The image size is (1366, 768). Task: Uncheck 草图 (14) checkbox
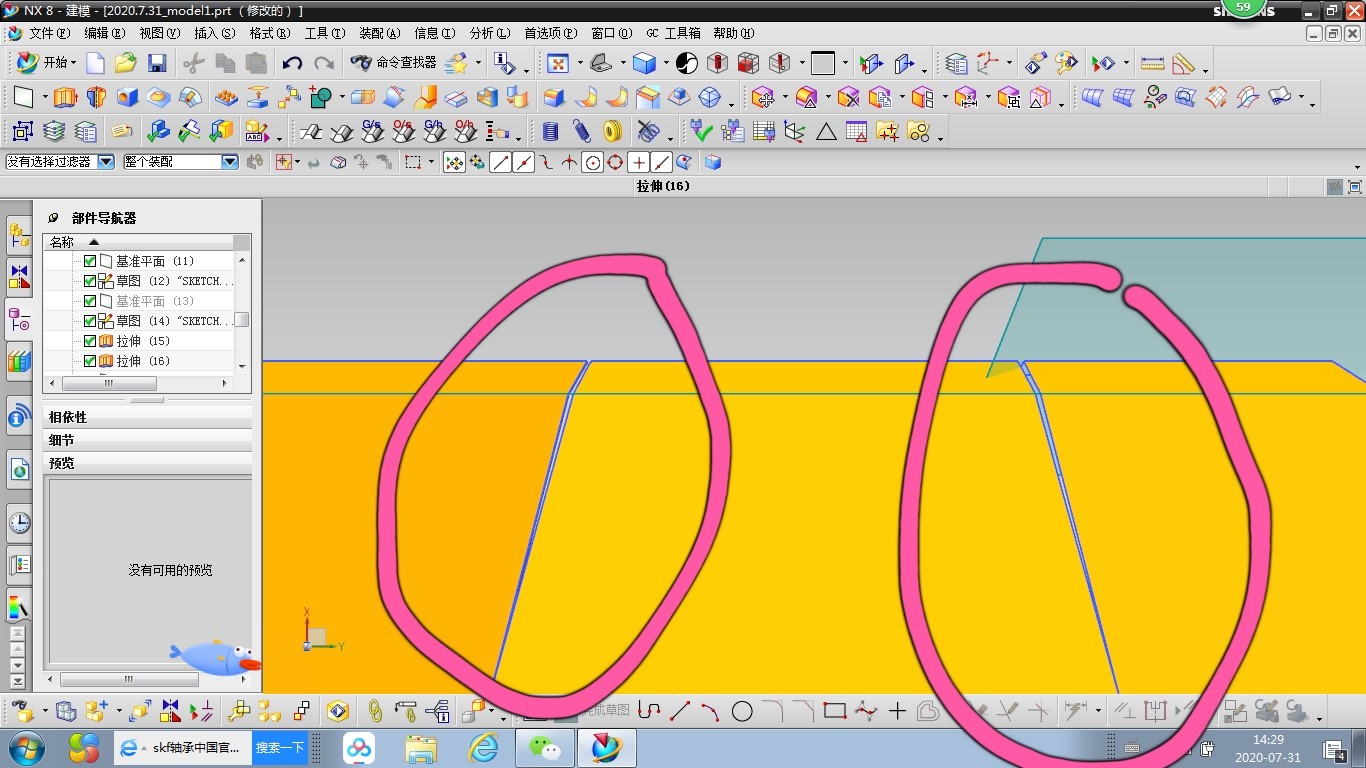click(90, 321)
